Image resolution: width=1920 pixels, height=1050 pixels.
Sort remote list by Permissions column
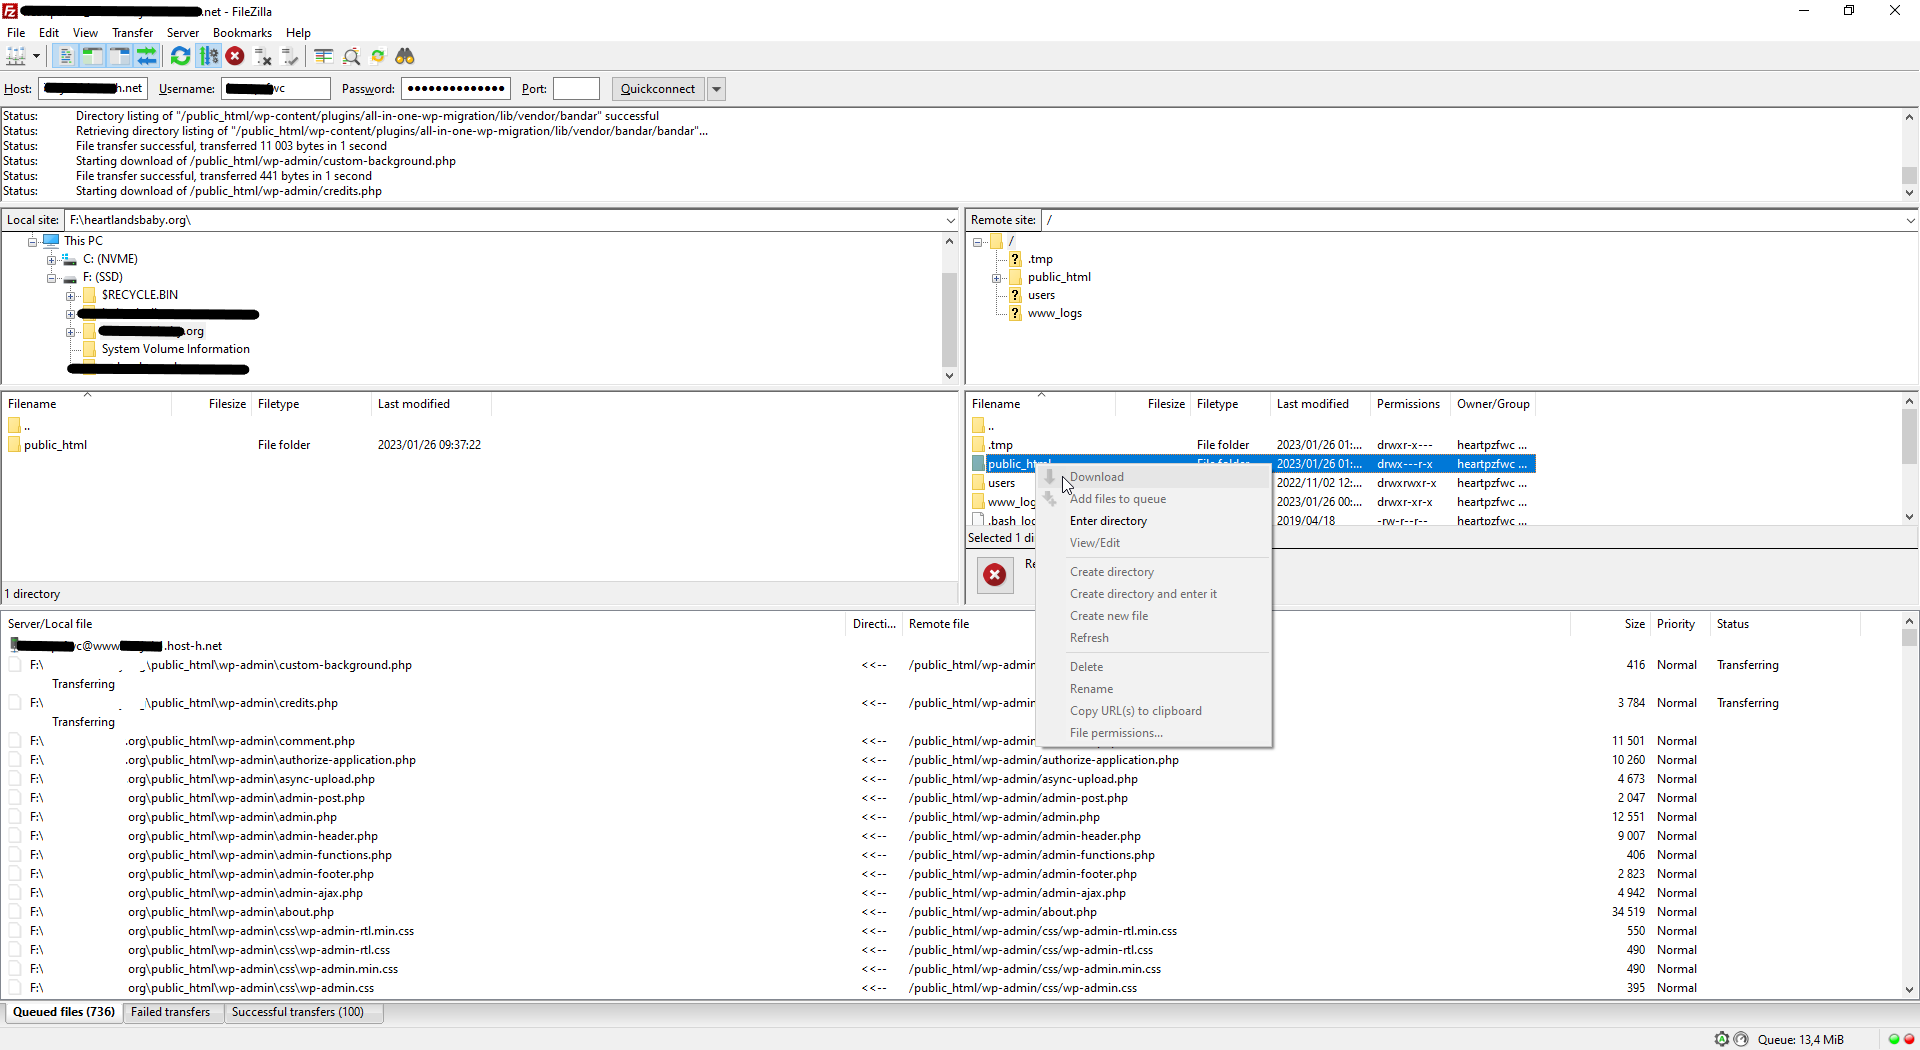[1409, 404]
